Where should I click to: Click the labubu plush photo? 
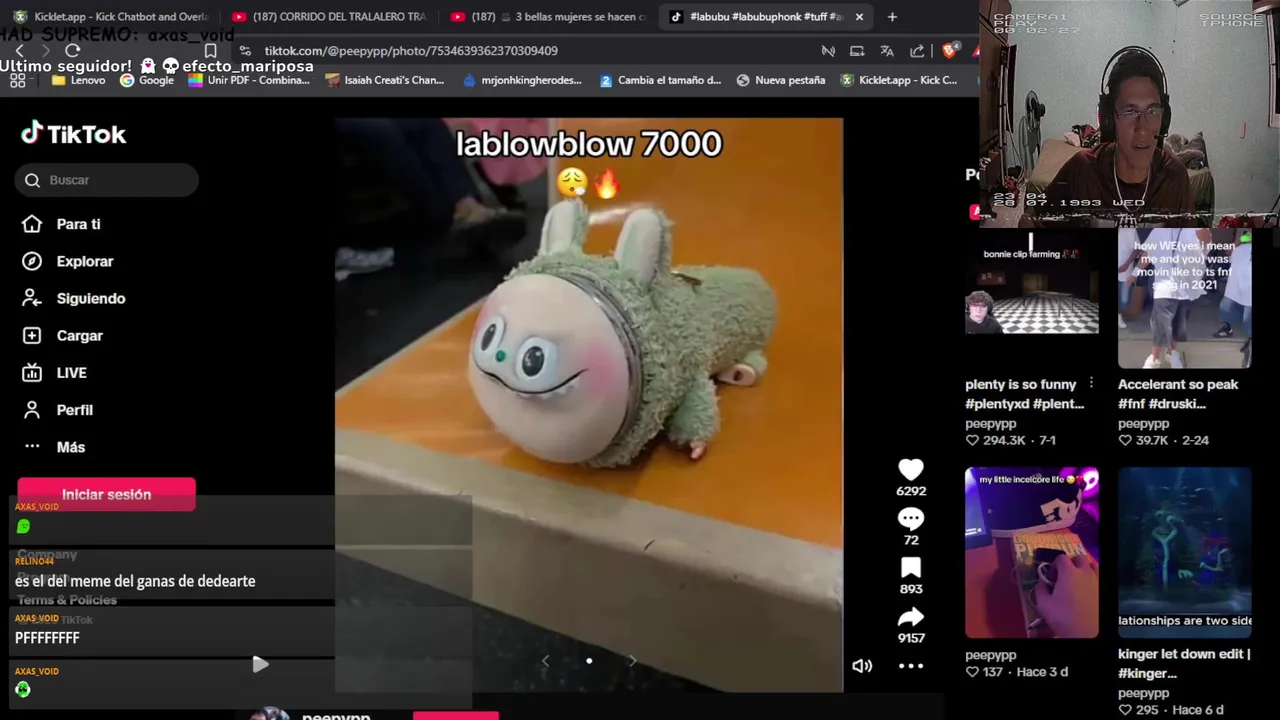click(x=589, y=405)
